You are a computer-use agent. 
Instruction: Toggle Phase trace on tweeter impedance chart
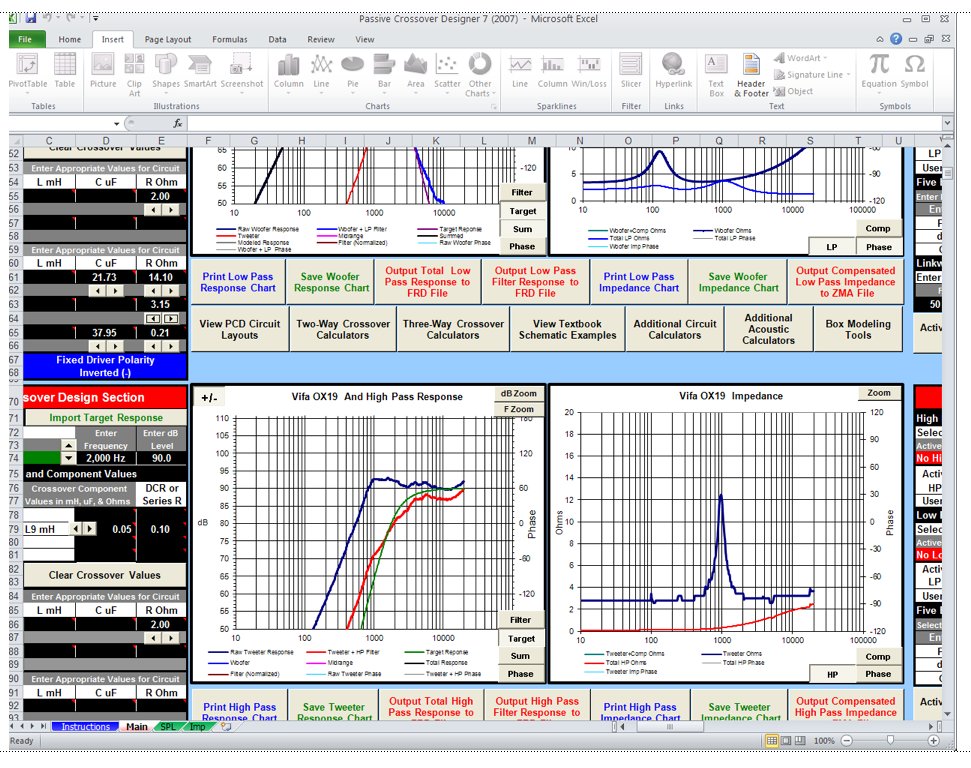[878, 674]
